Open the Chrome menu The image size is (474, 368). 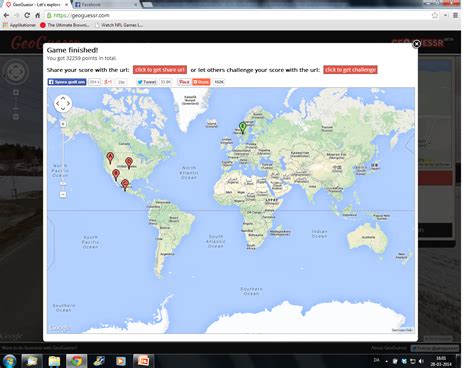pyautogui.click(x=455, y=15)
